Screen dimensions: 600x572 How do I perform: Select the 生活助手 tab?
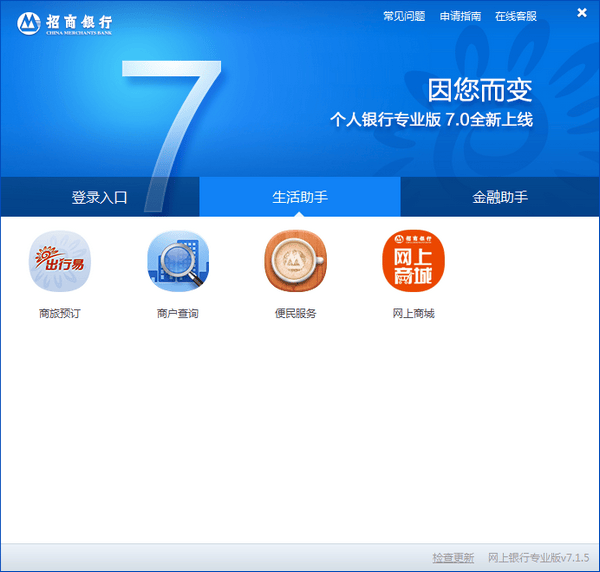(x=300, y=197)
